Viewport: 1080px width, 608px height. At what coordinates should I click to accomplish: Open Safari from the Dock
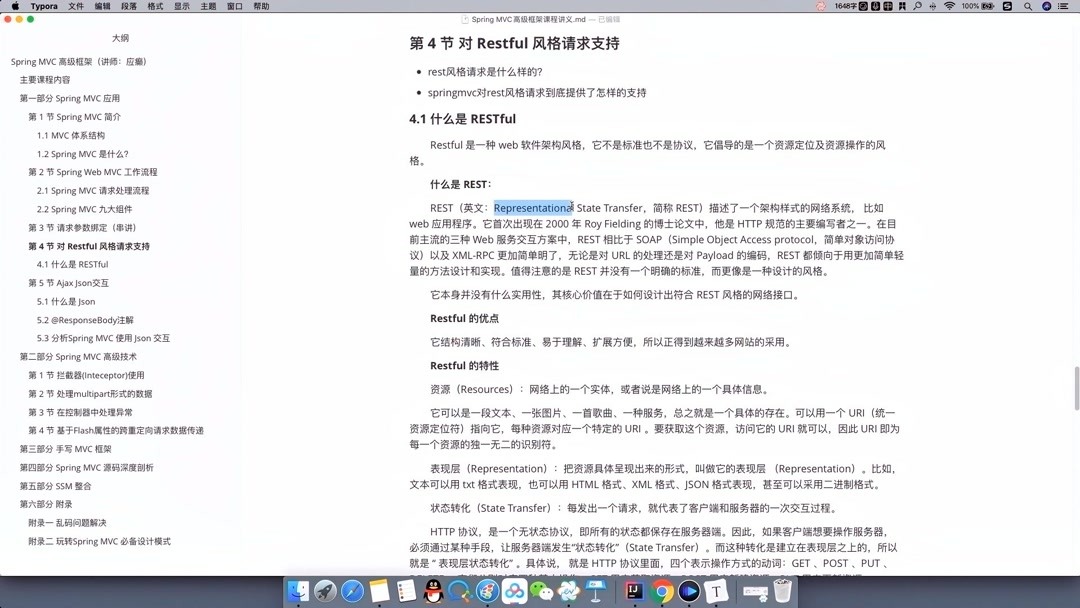tap(355, 591)
